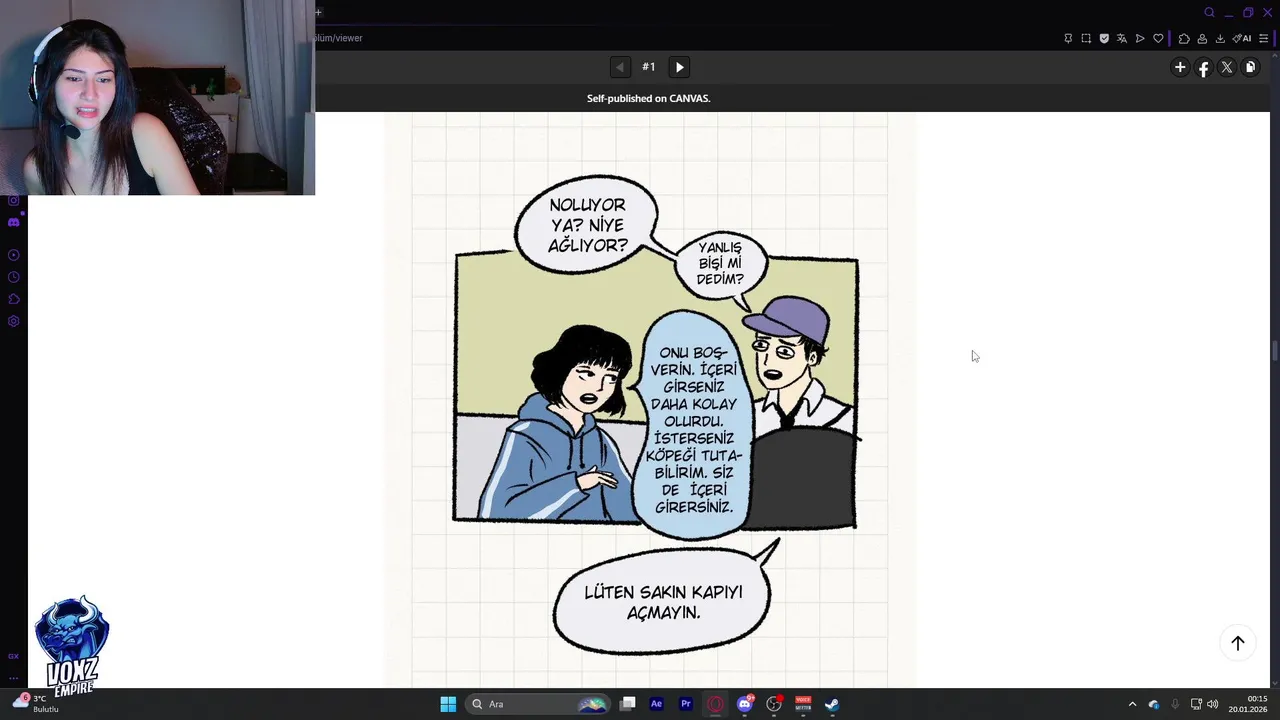
Task: Open Premiere Pro from taskbar
Action: tap(686, 704)
